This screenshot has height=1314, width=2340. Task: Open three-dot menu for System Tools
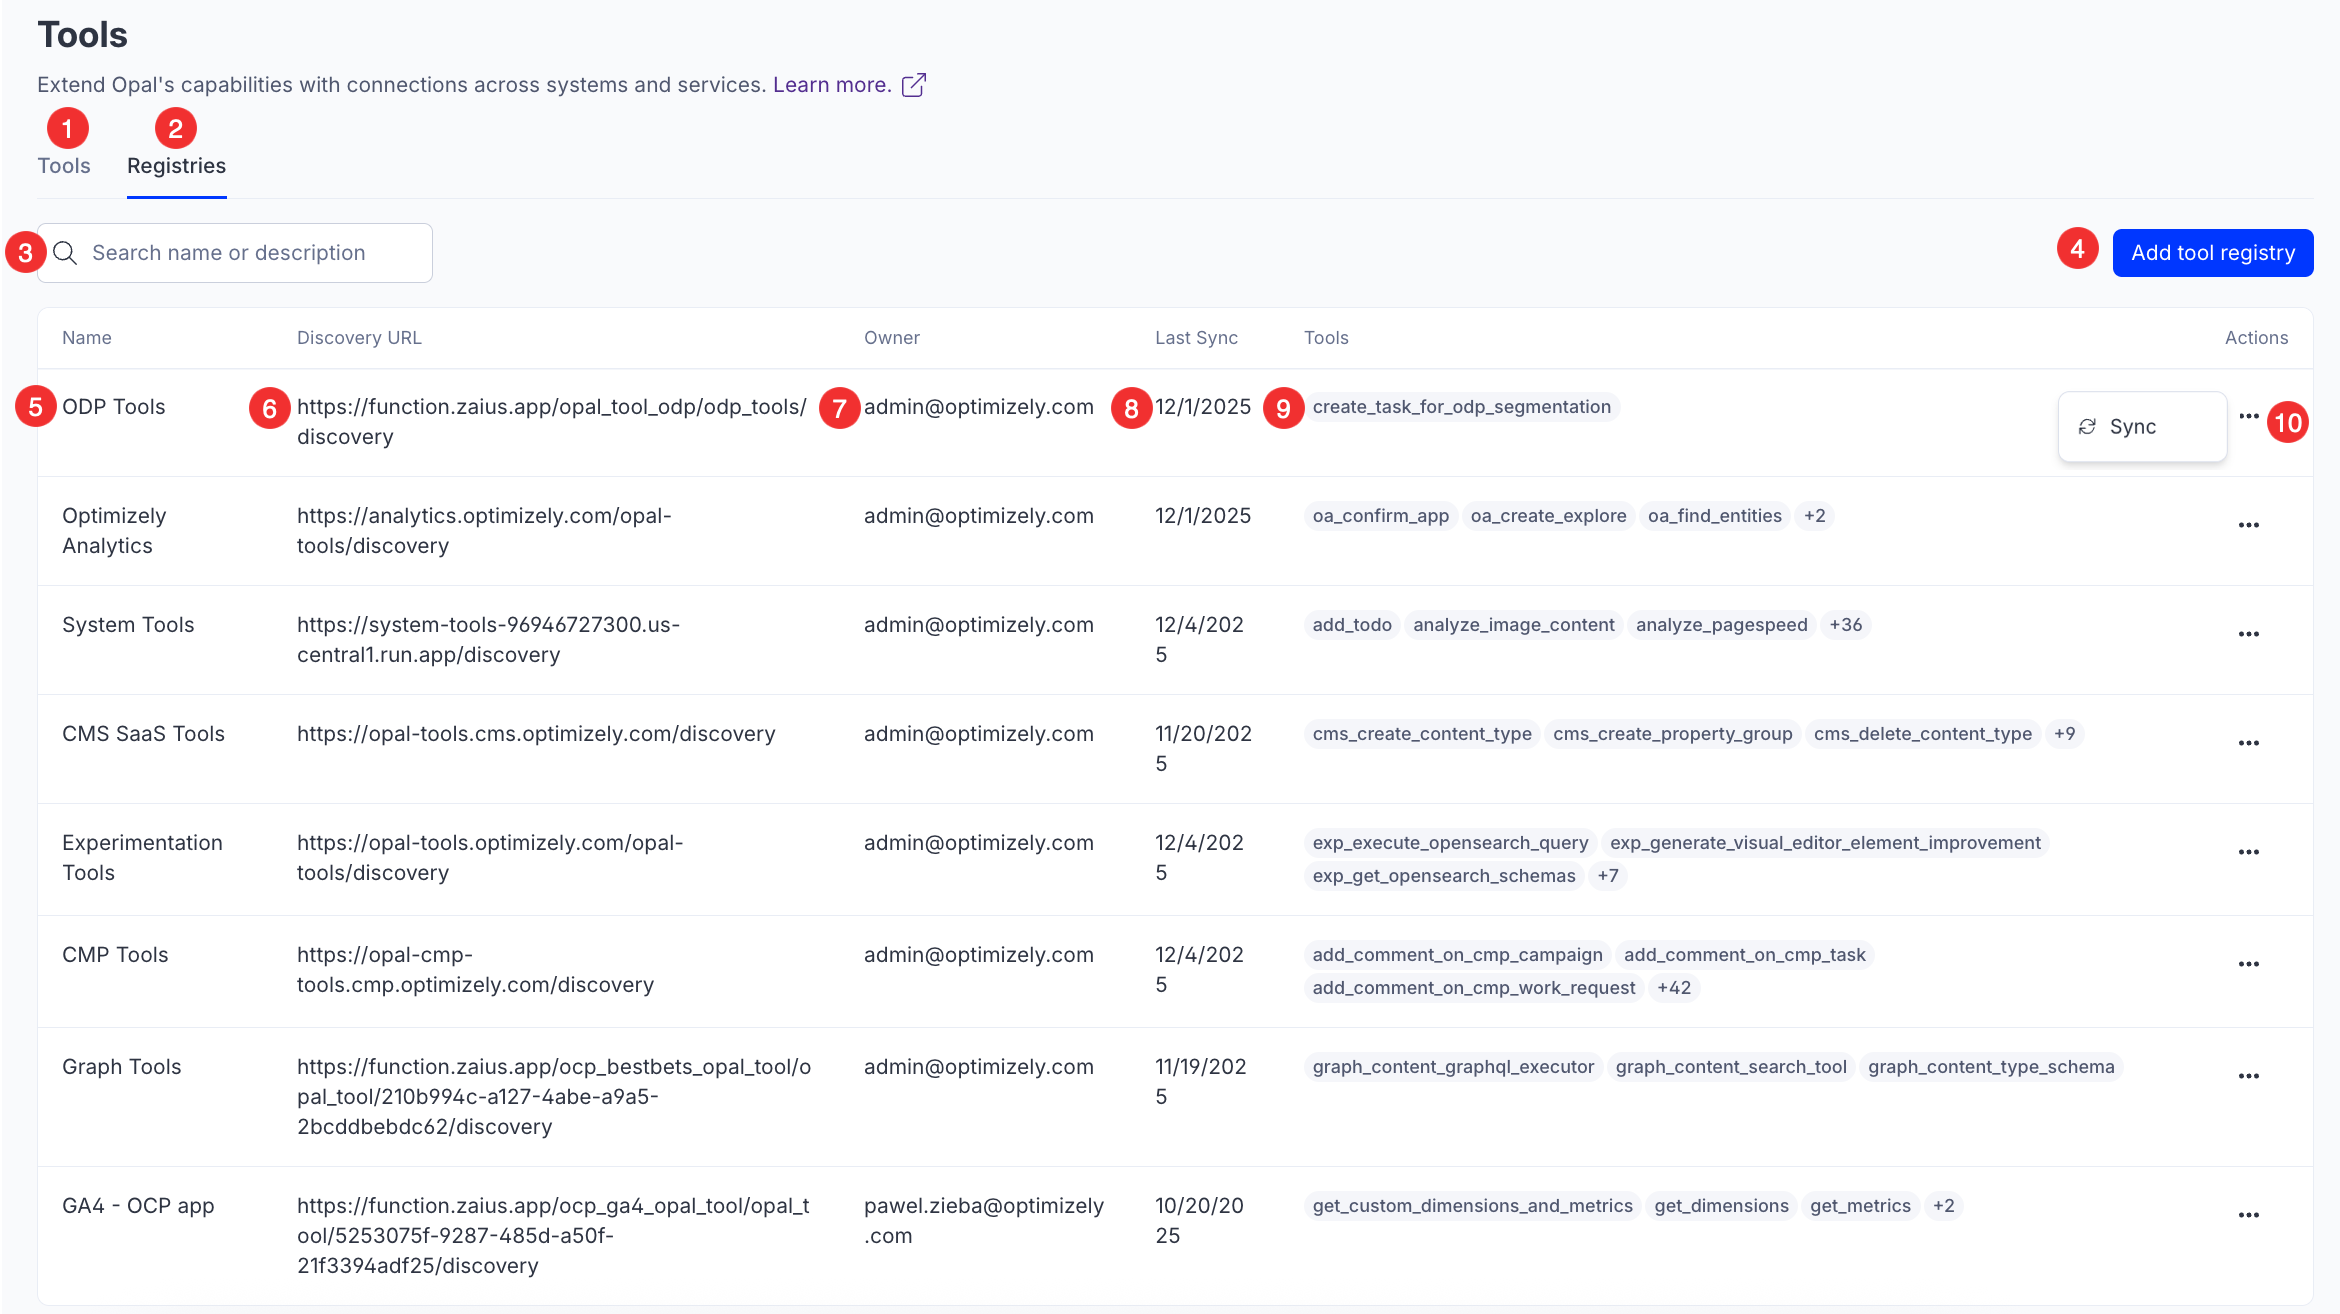pos(2249,634)
